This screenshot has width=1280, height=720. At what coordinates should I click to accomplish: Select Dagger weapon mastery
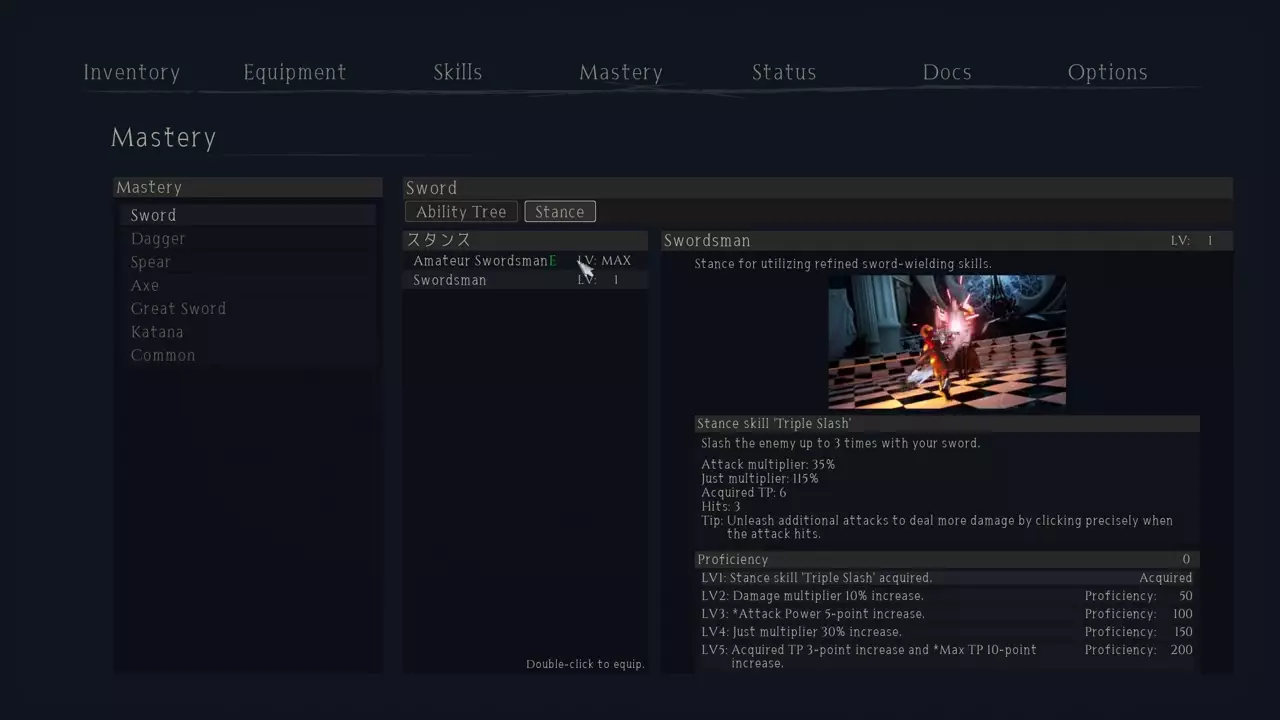pos(248,239)
